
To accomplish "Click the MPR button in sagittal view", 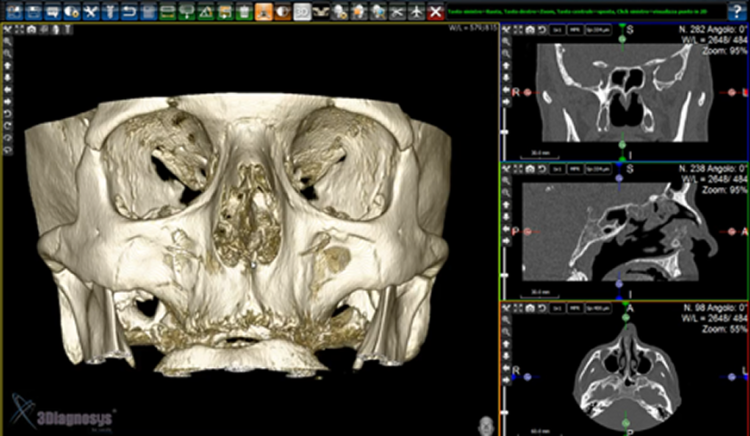I will tap(574, 169).
